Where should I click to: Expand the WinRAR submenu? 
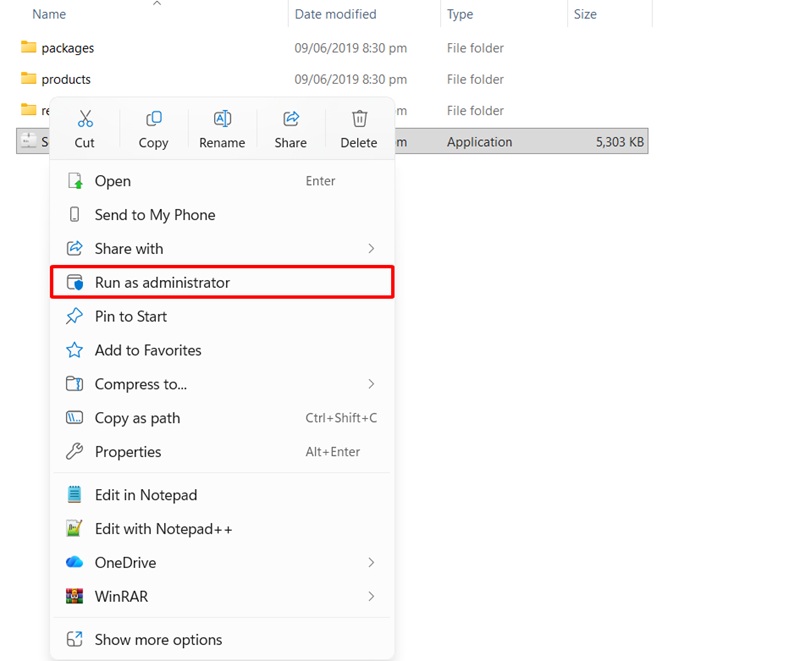[371, 597]
